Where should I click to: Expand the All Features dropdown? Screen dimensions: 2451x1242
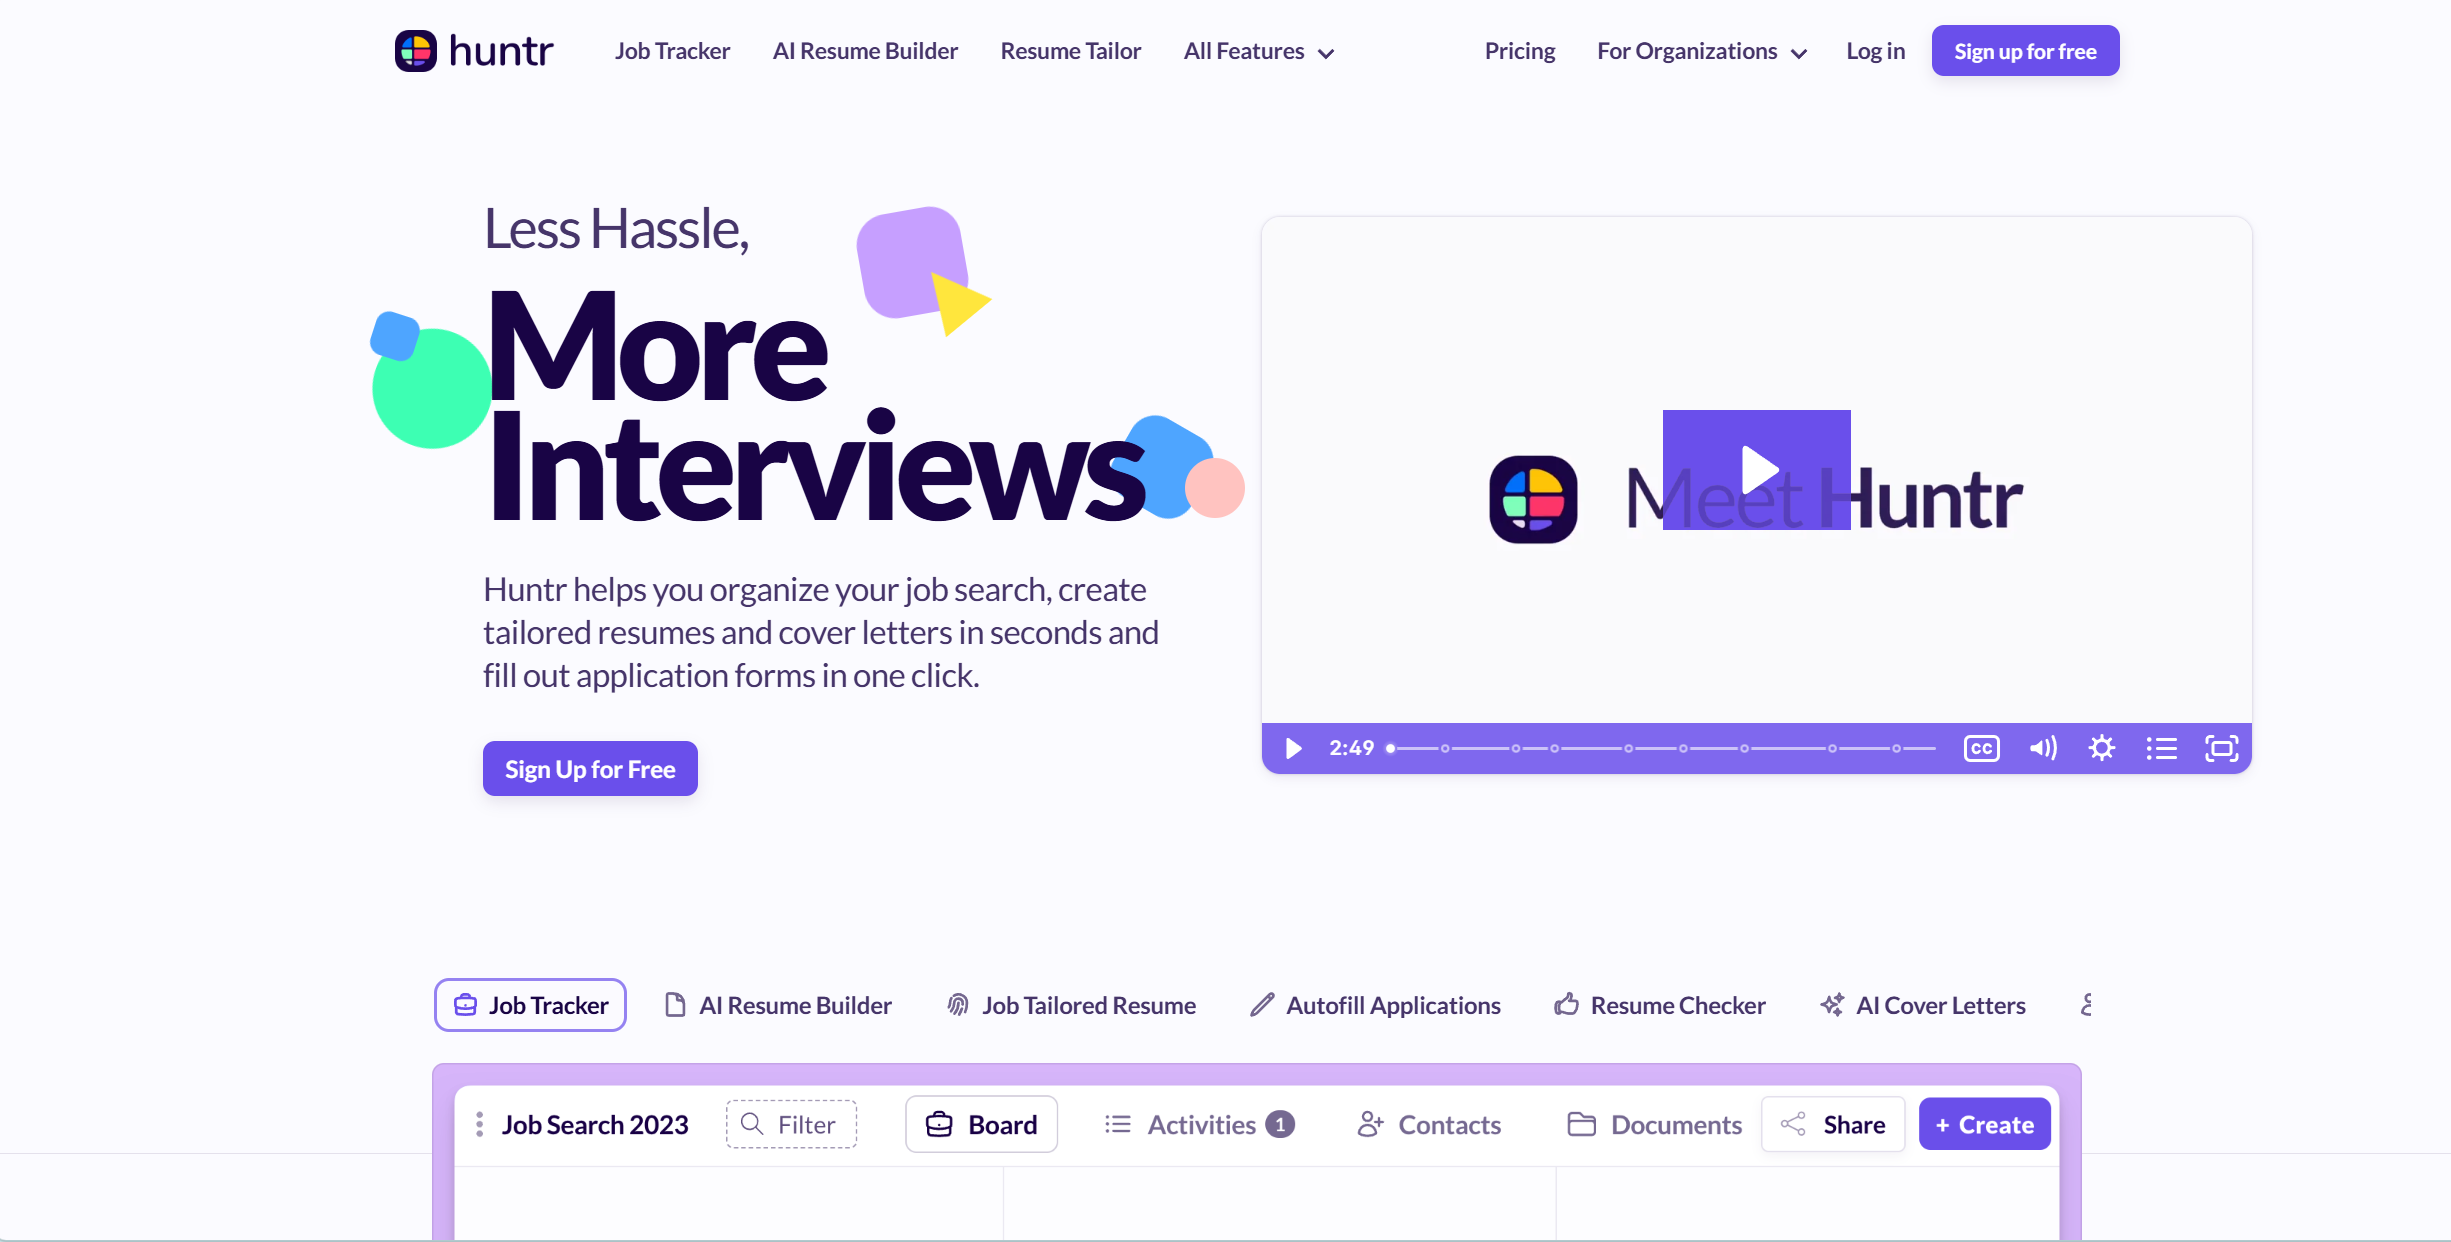[x=1259, y=52]
